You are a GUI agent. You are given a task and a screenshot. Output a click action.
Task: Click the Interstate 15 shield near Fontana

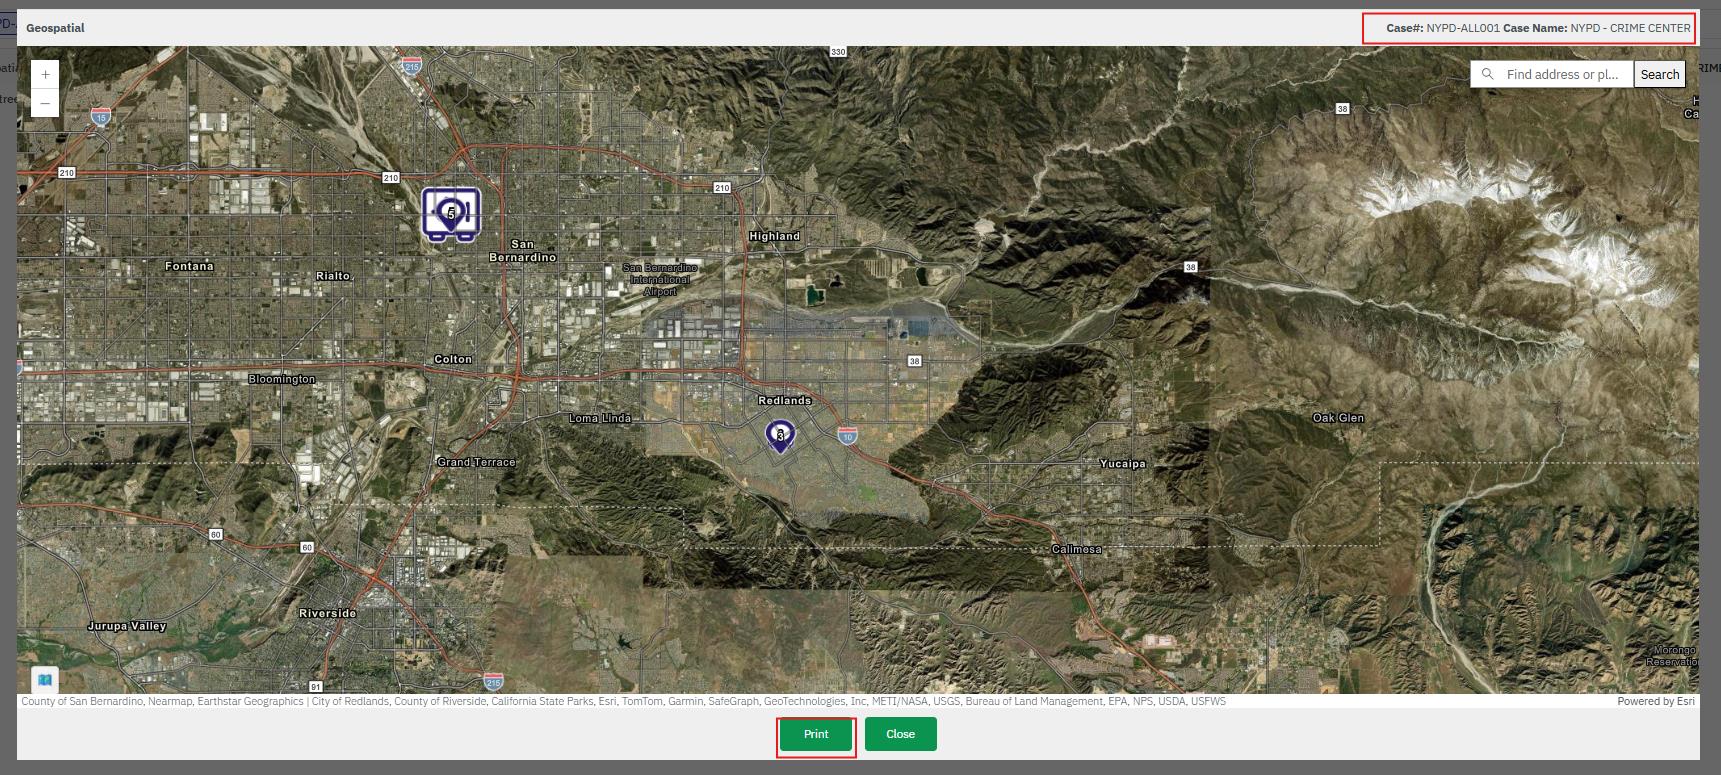click(100, 117)
